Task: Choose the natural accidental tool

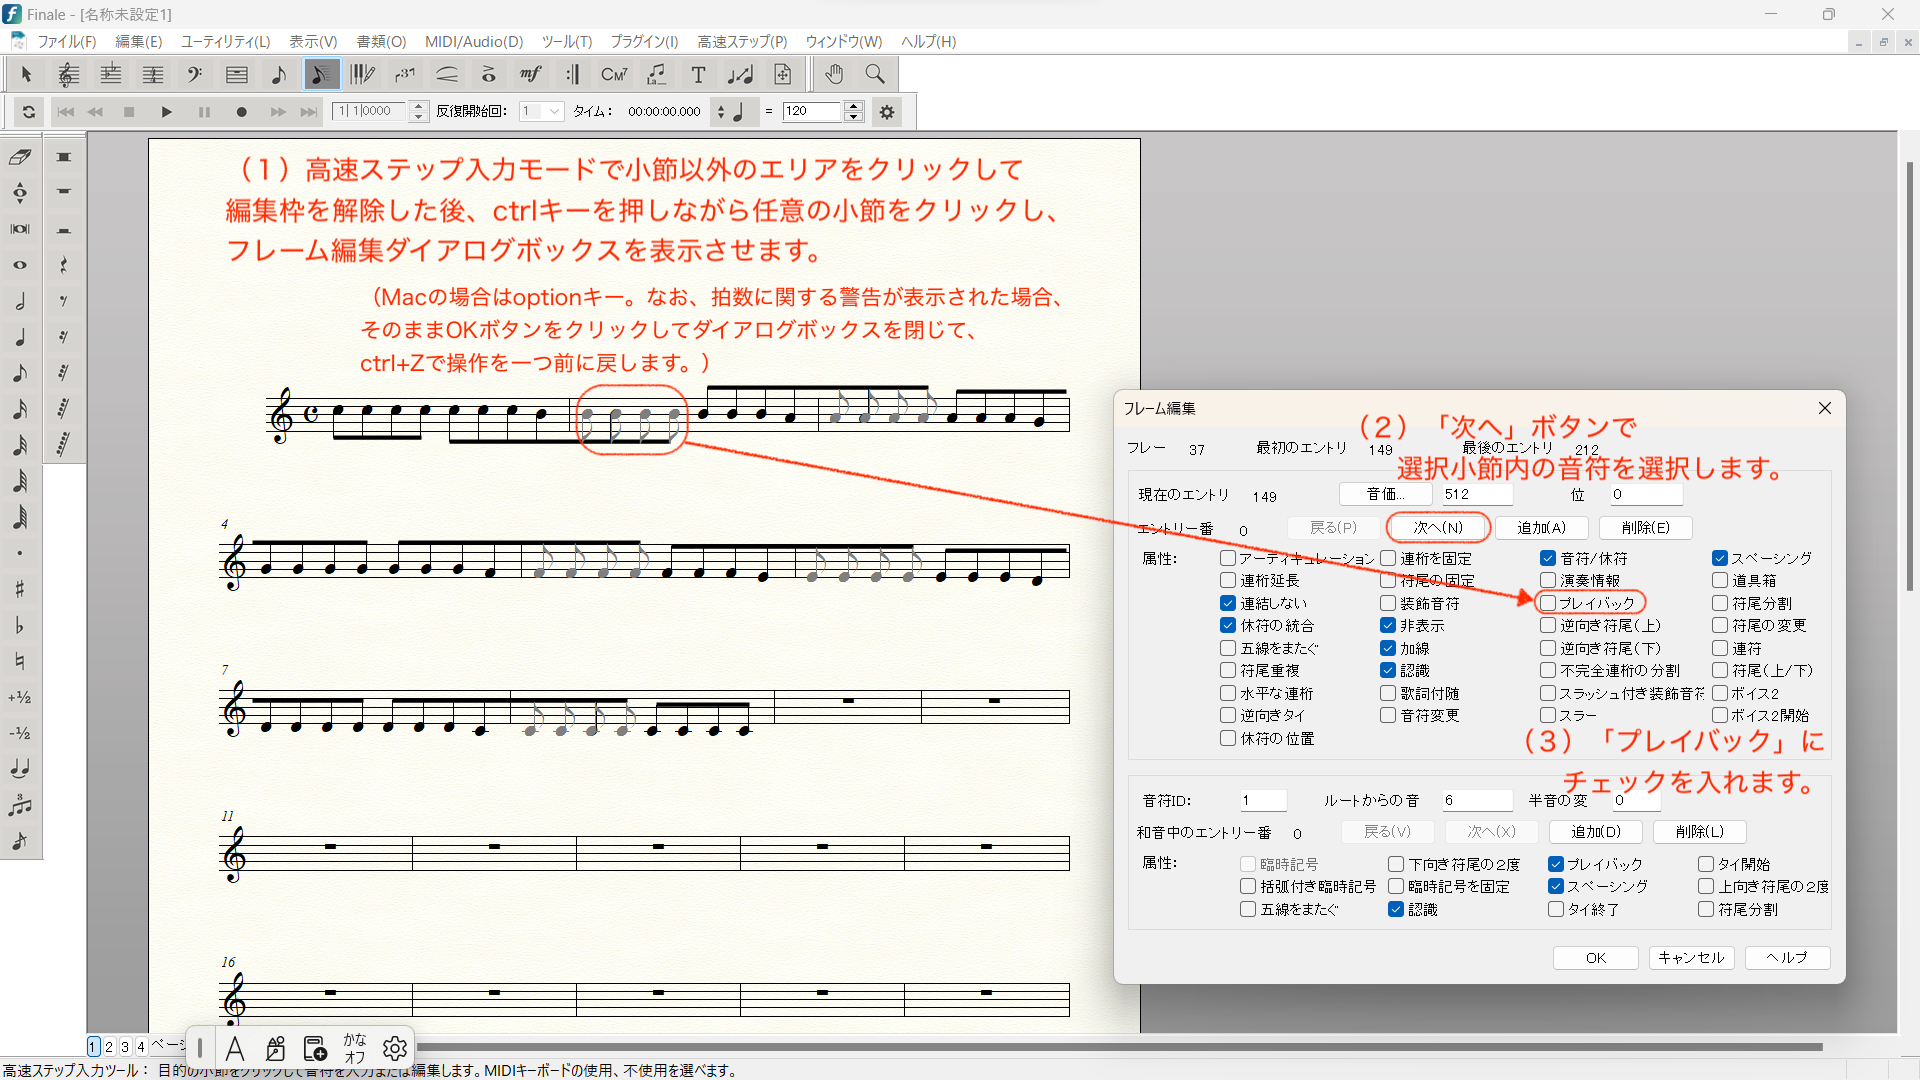Action: [x=20, y=661]
